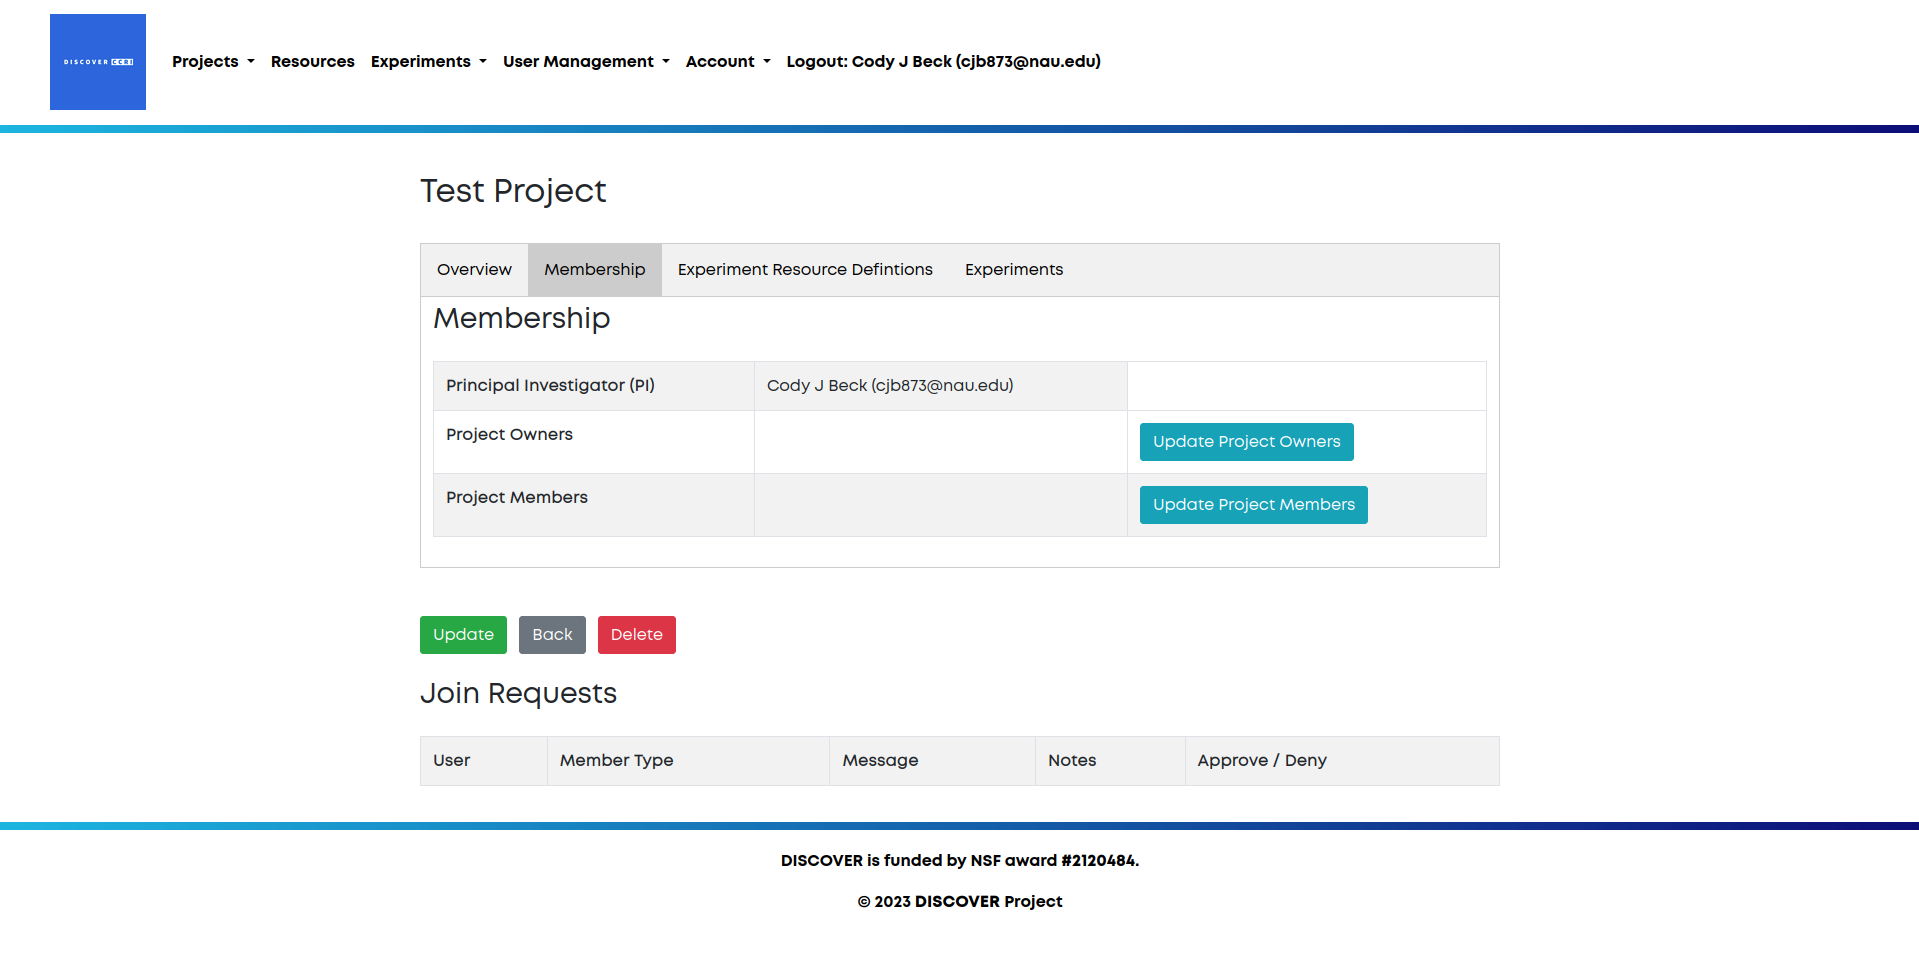Open the Experiment Resource Defintions tab
1919x966 pixels.
click(805, 270)
